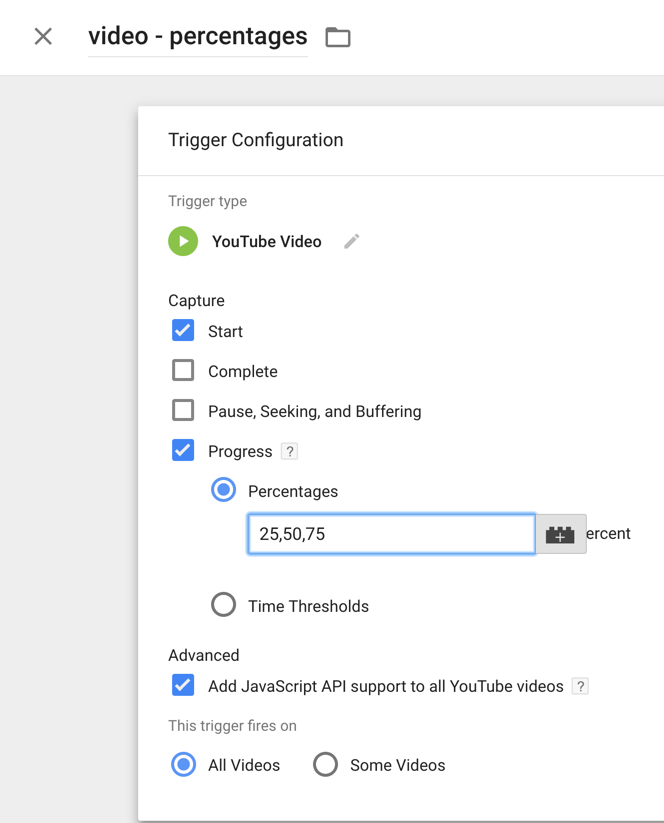Screen dimensions: 664x823
Task: Check Pause, Seeking, and Buffering option
Action: [x=183, y=410]
